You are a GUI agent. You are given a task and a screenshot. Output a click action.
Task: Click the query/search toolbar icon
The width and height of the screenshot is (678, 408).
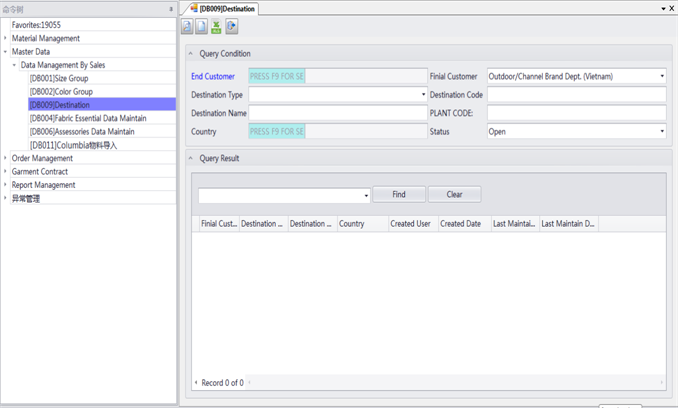click(187, 27)
